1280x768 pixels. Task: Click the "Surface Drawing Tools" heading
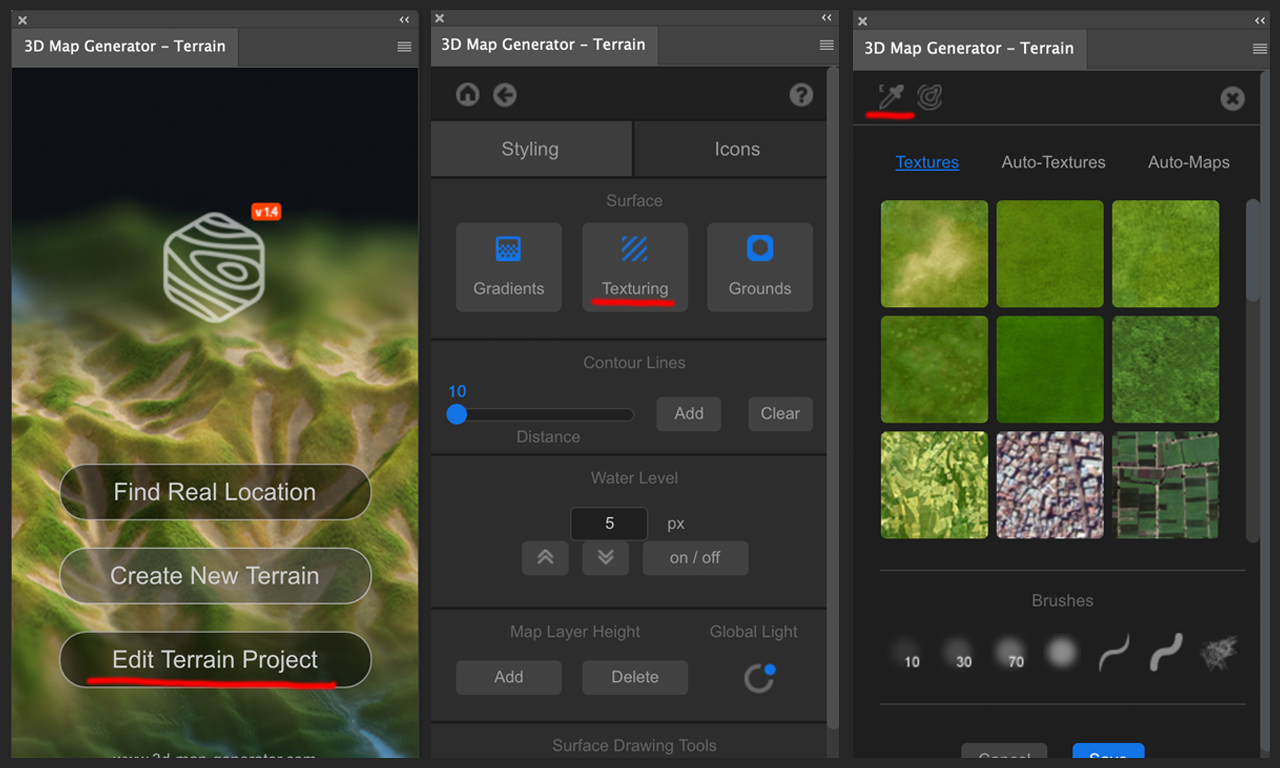coord(635,745)
